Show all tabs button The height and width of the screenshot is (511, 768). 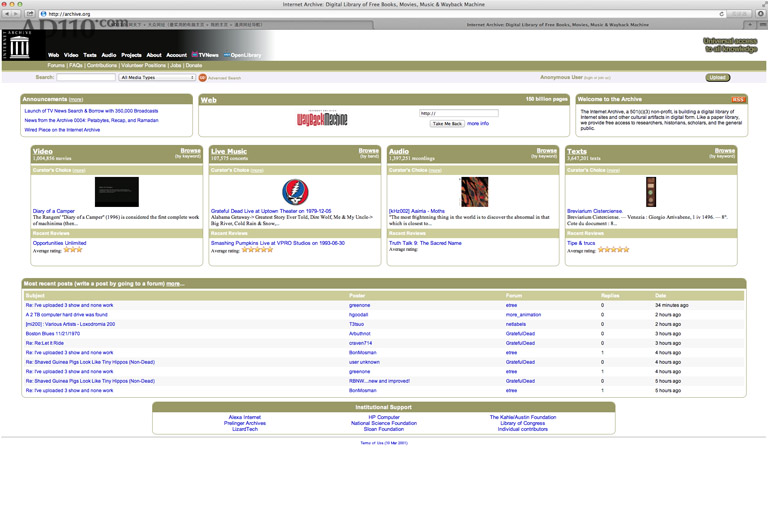click(761, 24)
